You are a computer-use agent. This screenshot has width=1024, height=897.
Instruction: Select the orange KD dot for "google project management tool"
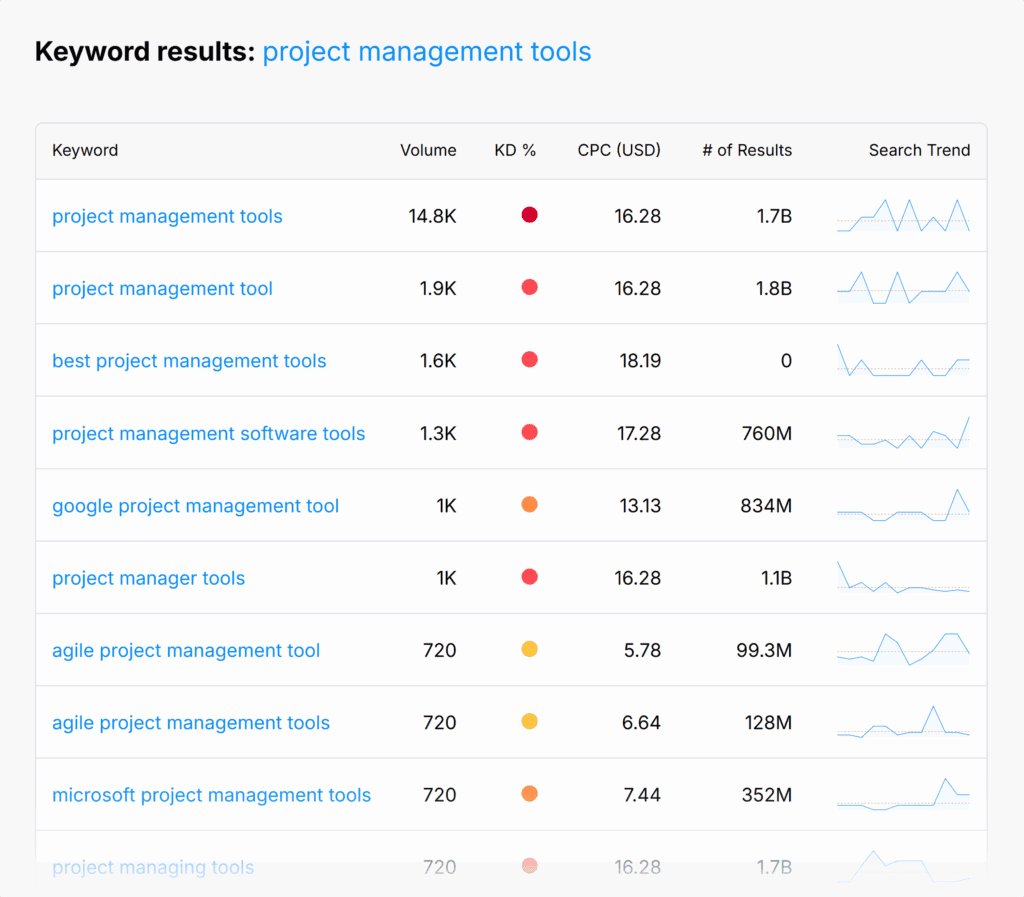pyautogui.click(x=529, y=504)
